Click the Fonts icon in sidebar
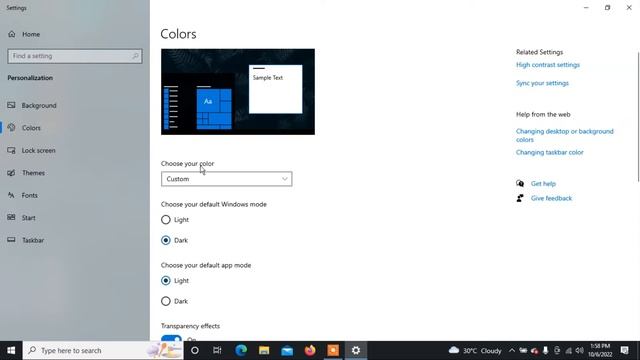 coord(11,195)
